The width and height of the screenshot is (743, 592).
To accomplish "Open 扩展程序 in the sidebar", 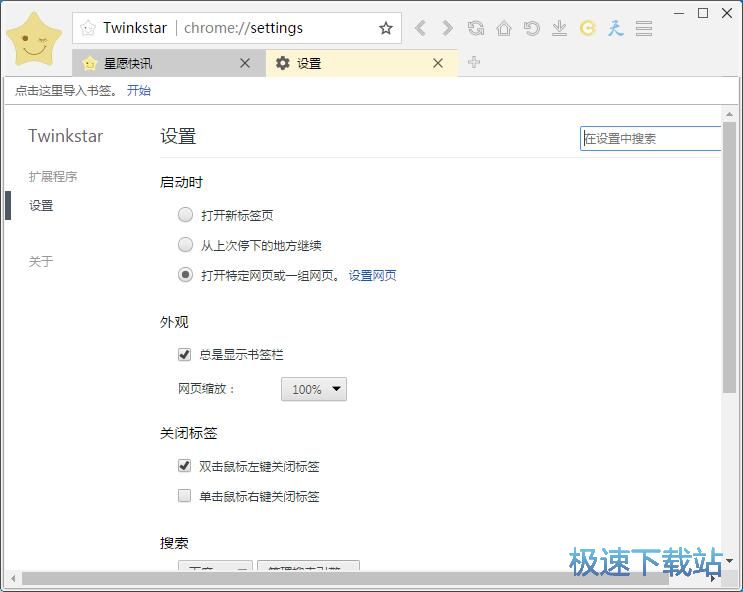I will pyautogui.click(x=53, y=177).
